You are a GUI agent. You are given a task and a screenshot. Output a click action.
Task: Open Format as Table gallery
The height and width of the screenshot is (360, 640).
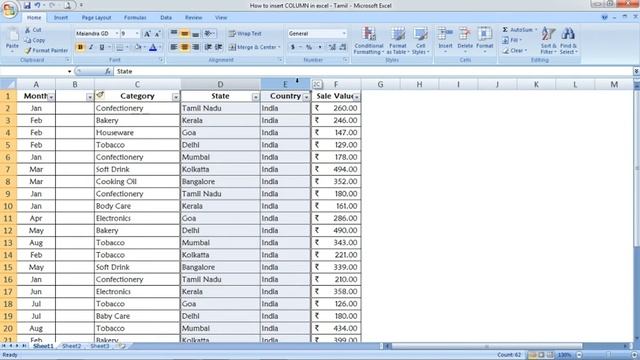point(398,40)
